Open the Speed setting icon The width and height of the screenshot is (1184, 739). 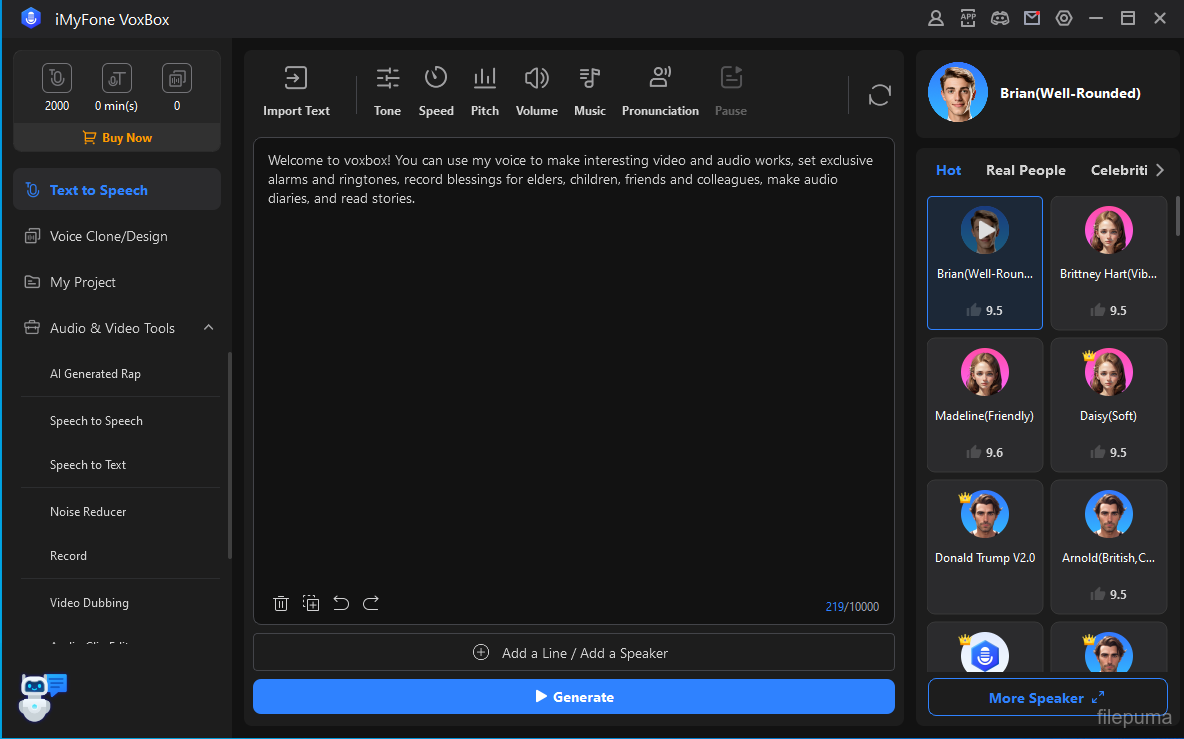point(436,91)
